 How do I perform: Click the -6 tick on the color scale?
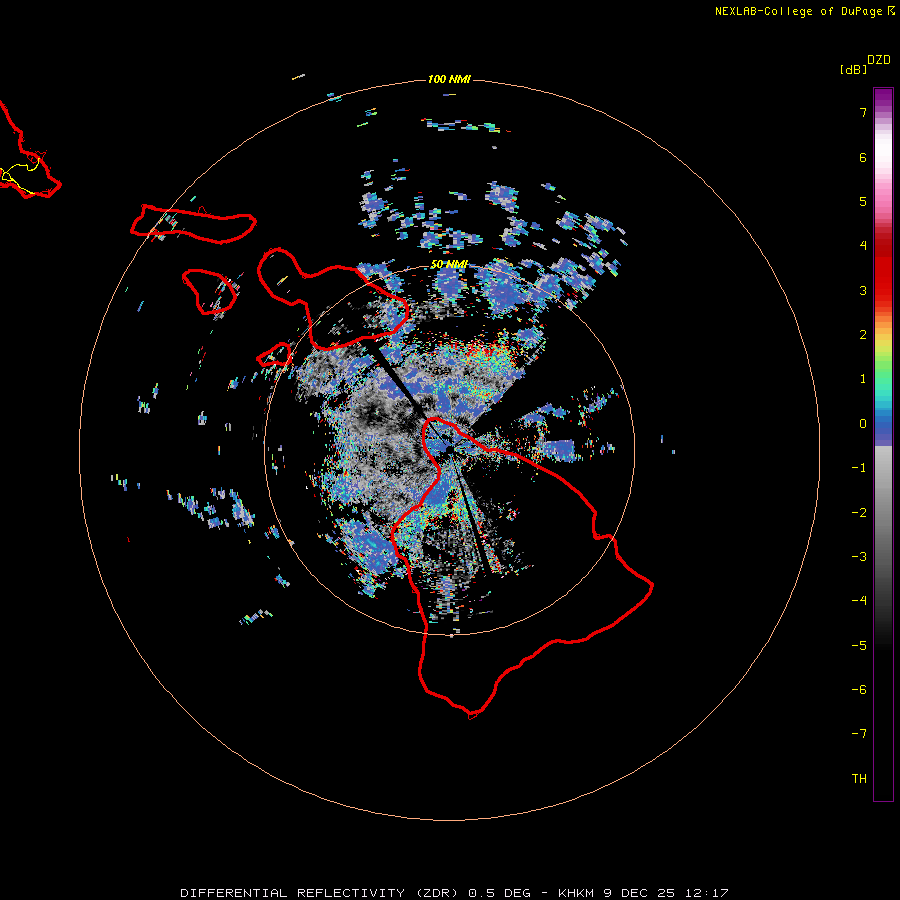click(859, 690)
